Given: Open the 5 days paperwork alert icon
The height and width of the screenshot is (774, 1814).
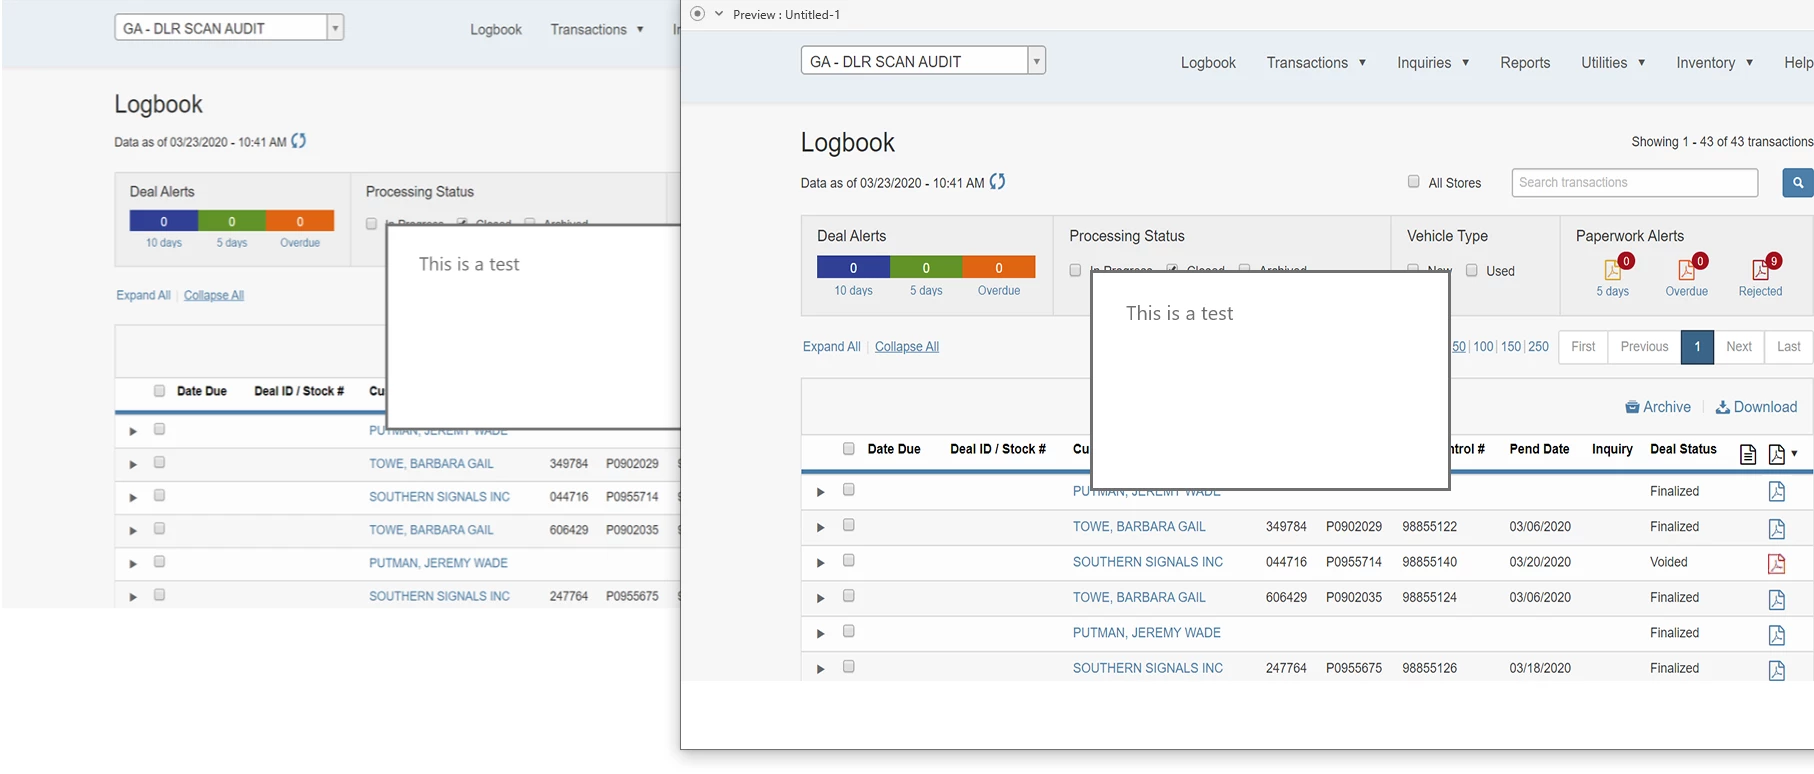Looking at the screenshot, I should point(1613,270).
